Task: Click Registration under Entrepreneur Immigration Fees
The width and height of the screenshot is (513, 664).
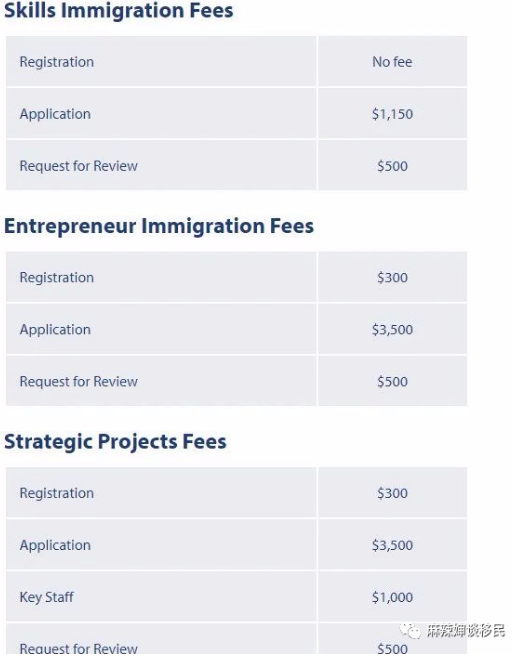Action: [x=57, y=277]
